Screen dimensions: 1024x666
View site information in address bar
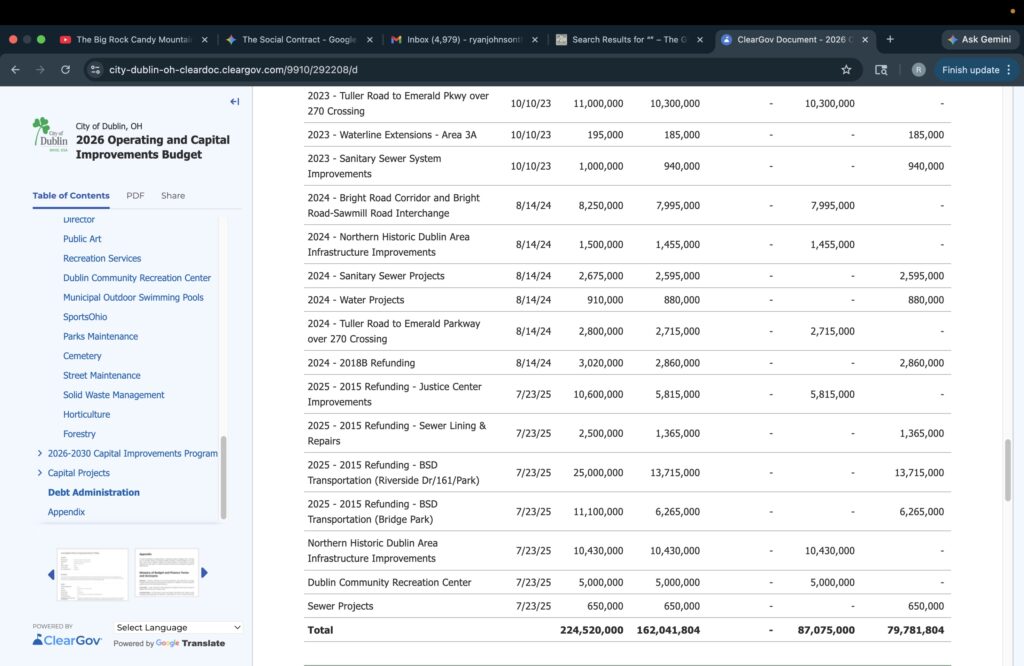(95, 70)
